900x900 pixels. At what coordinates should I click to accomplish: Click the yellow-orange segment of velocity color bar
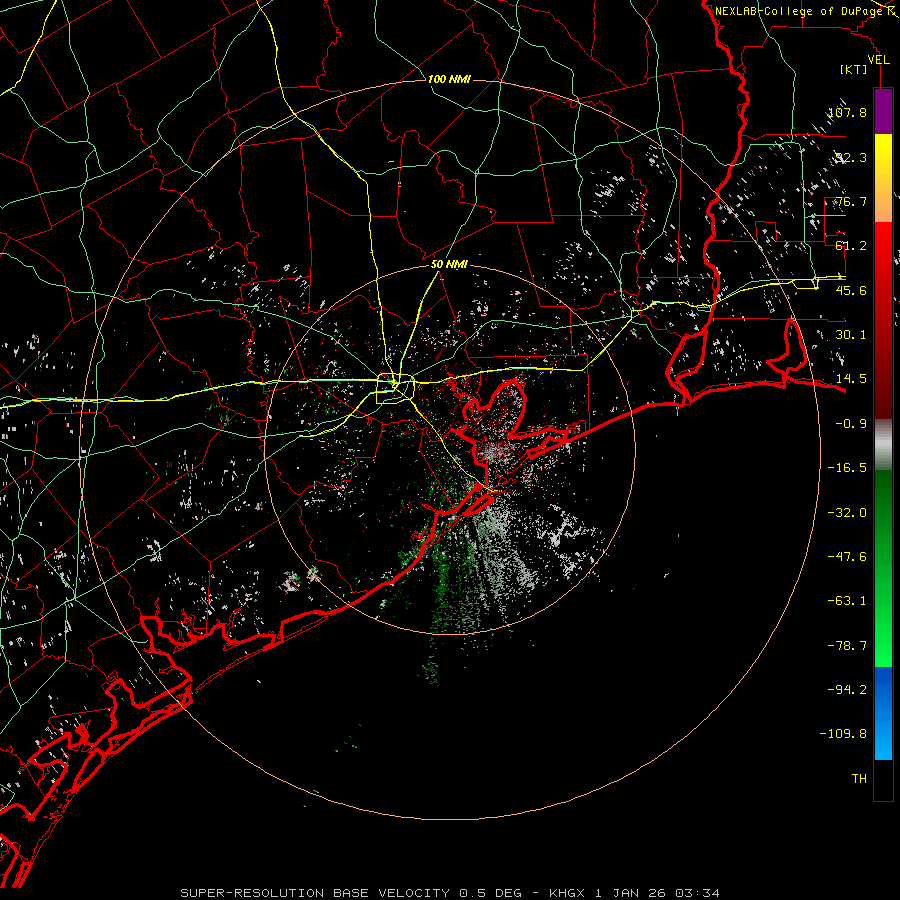(x=883, y=178)
